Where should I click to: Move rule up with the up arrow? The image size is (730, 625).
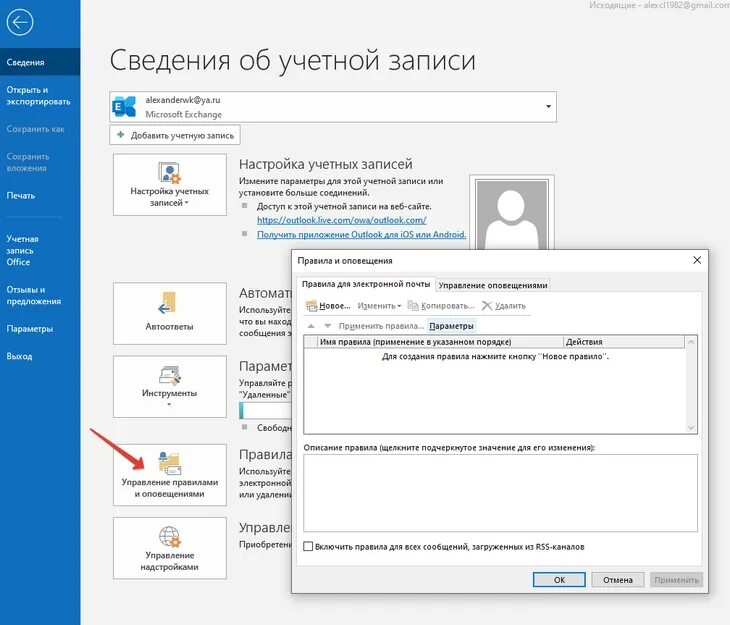(x=311, y=326)
